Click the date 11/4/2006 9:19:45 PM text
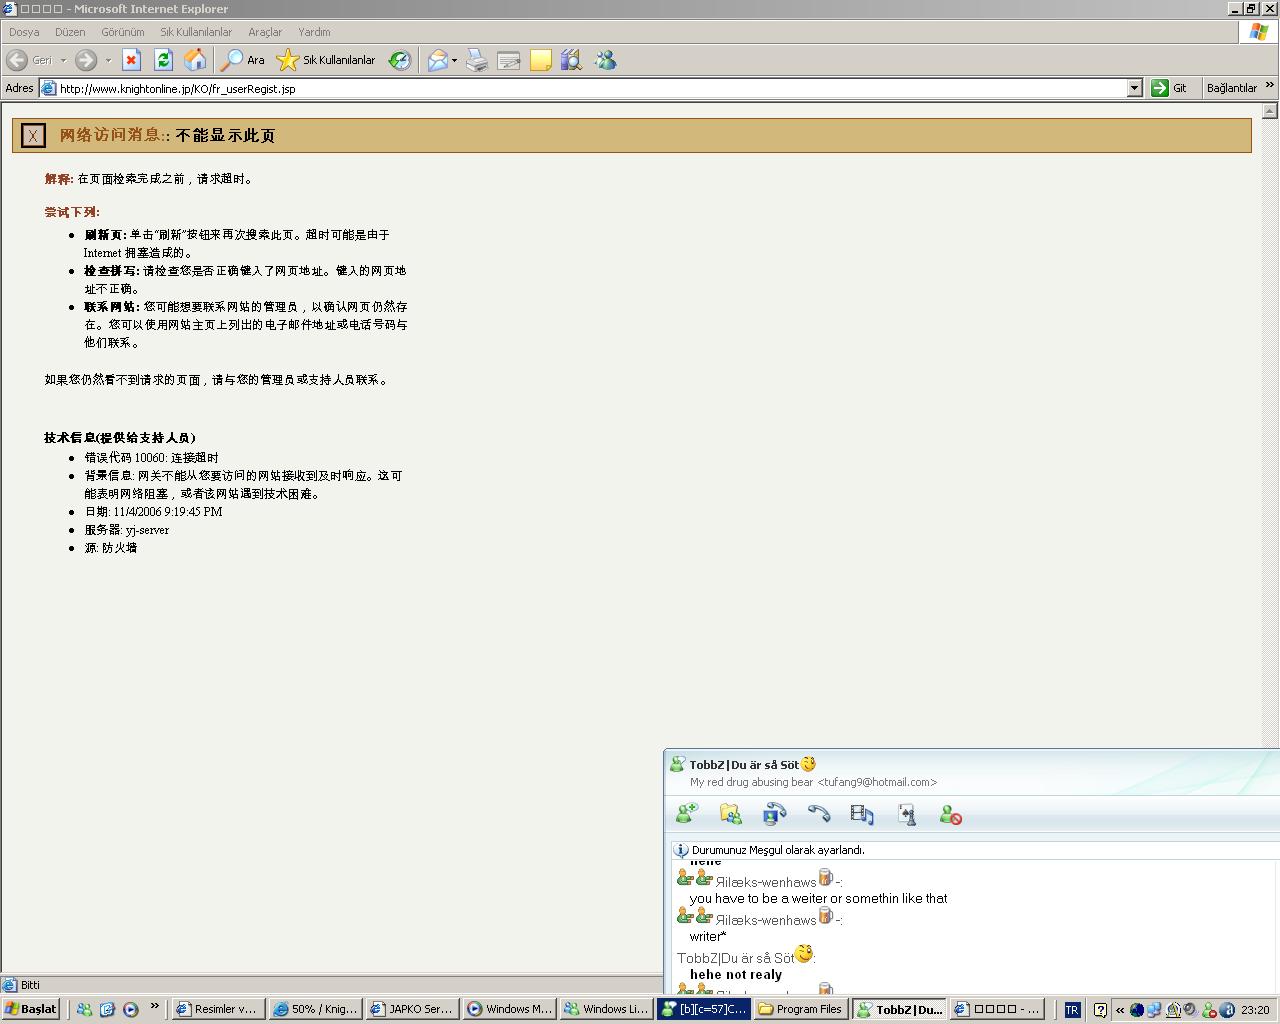 [168, 512]
